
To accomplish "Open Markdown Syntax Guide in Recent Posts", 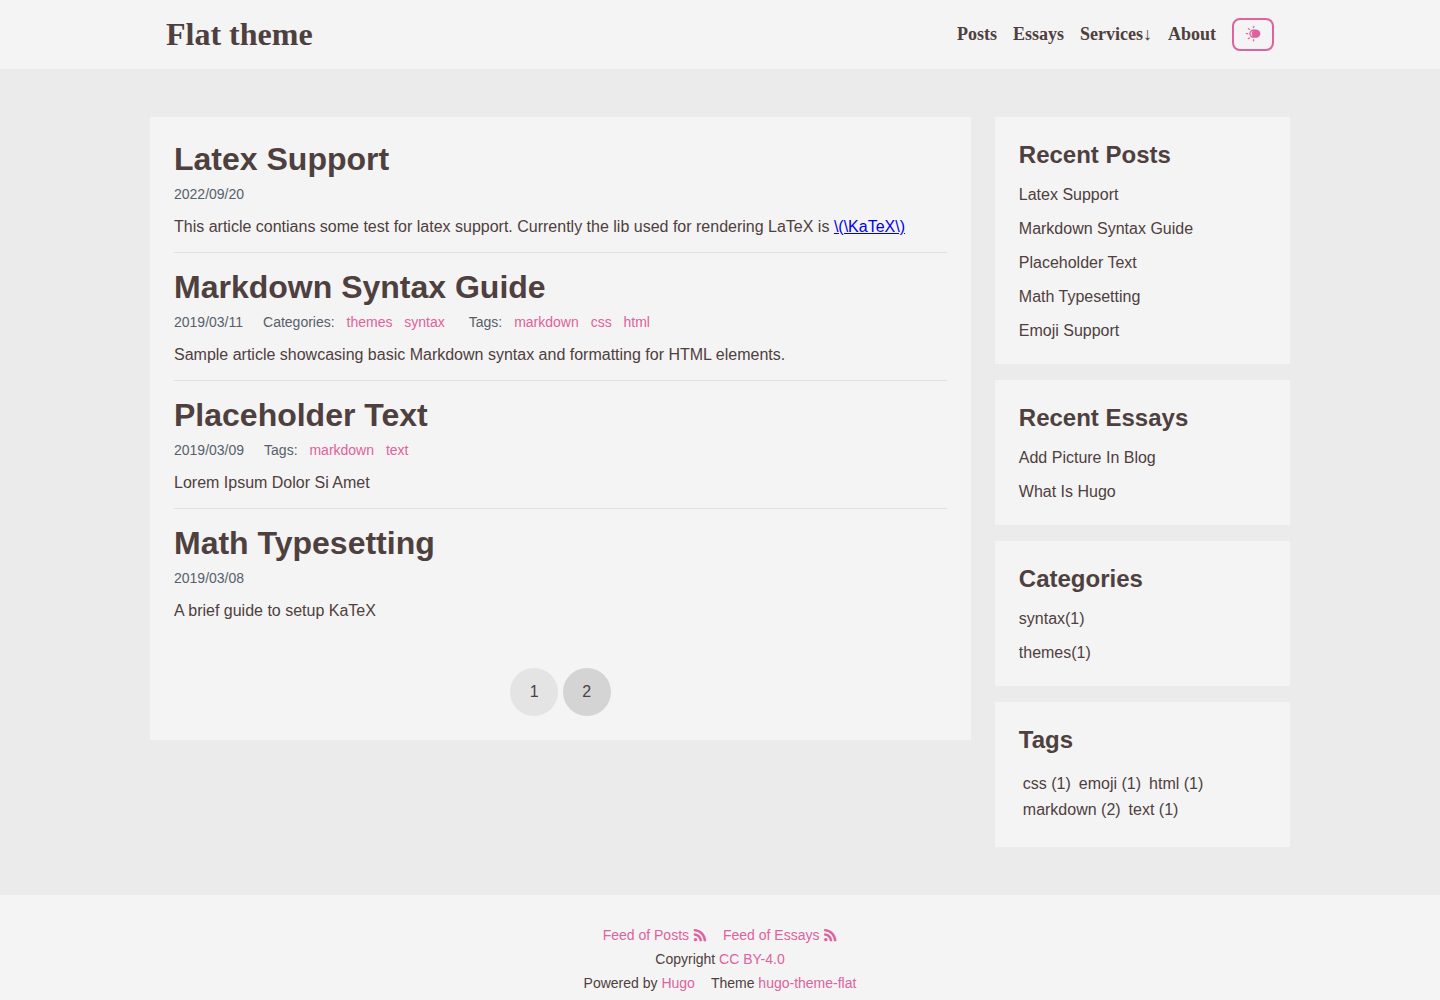I will (1106, 228).
